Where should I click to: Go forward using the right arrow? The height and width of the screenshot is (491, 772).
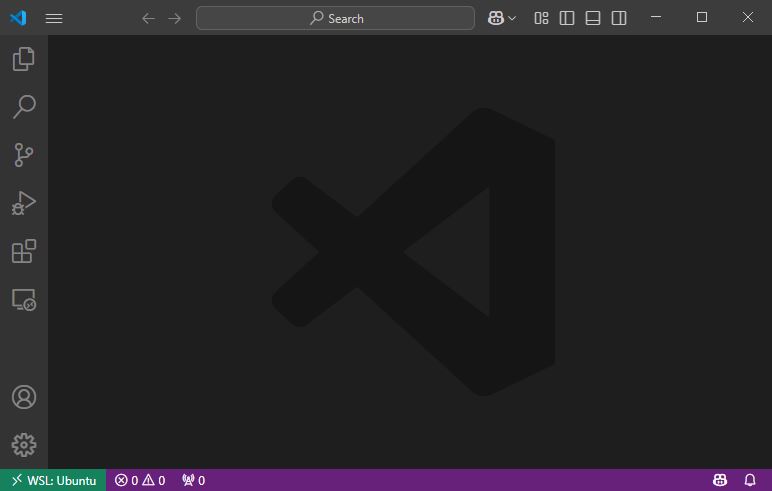point(174,18)
